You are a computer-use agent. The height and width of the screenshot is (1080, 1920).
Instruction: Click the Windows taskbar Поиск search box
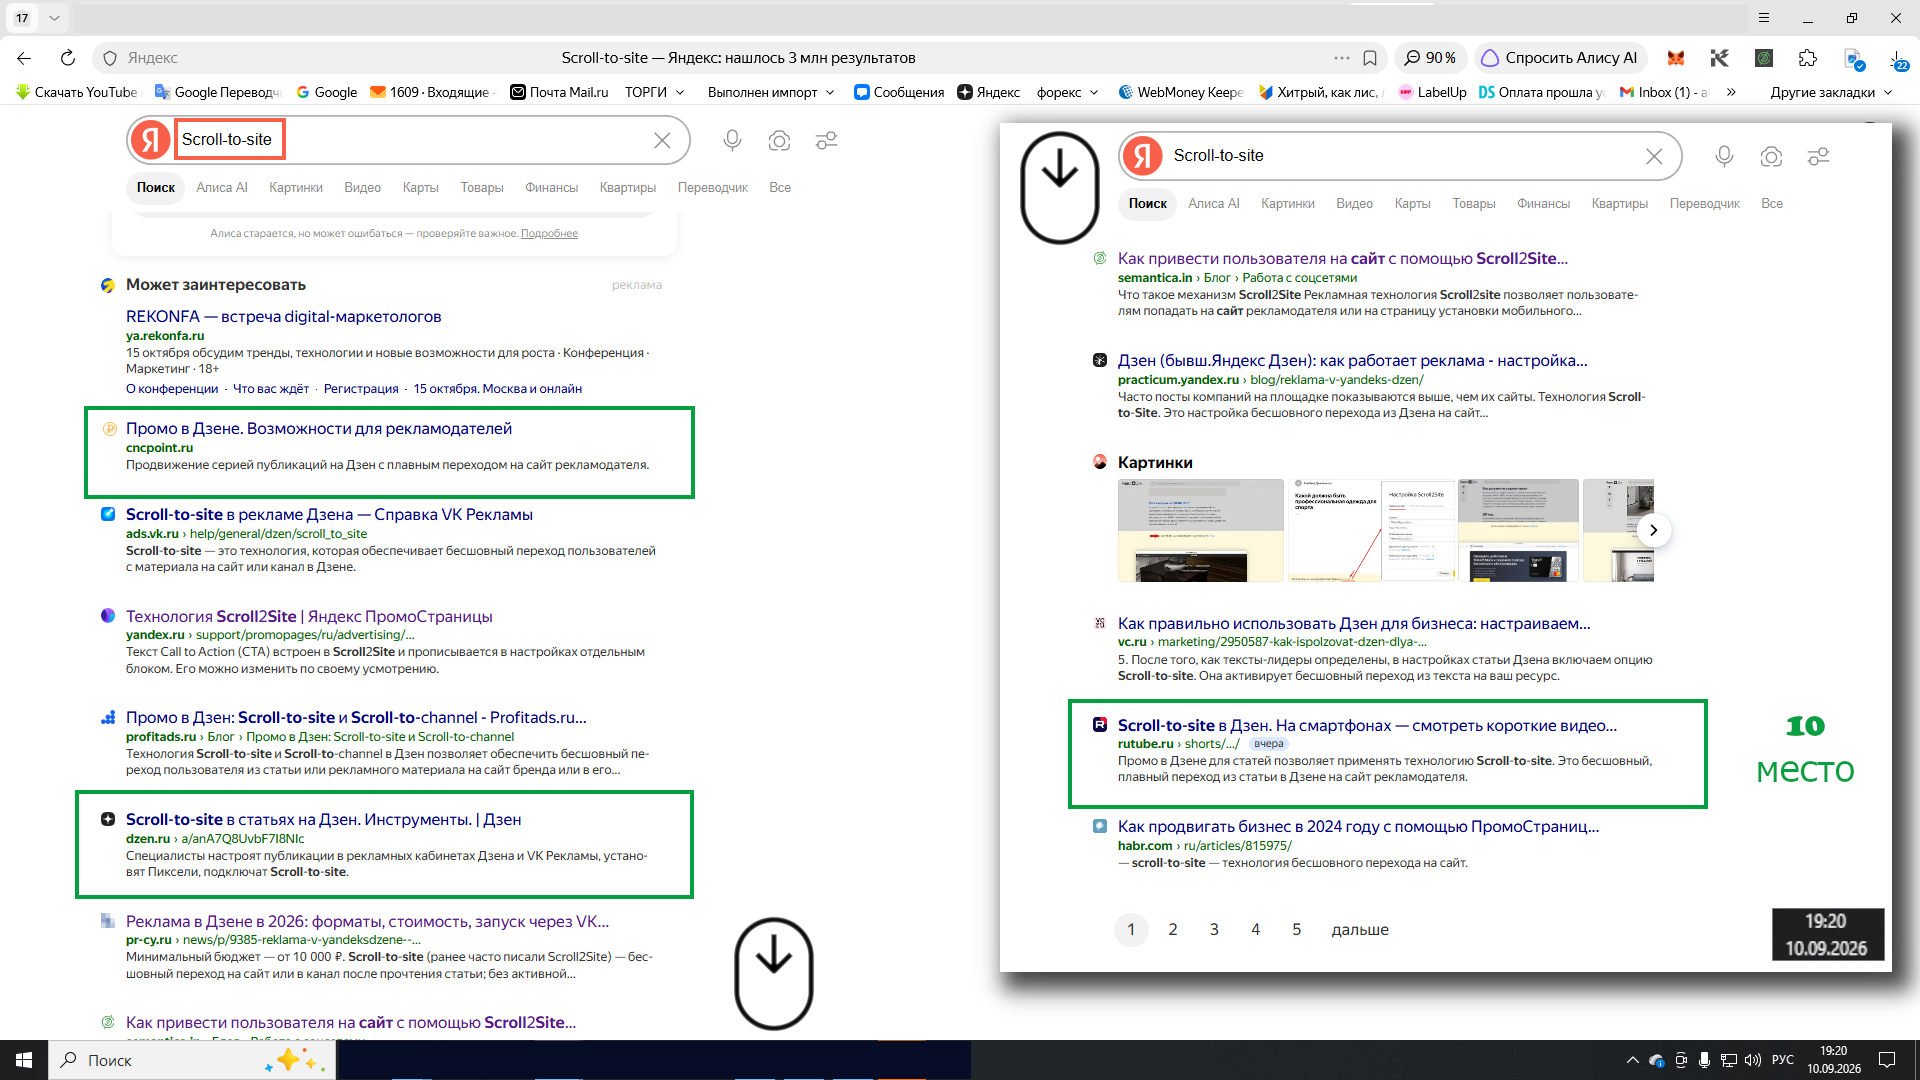(192, 1060)
